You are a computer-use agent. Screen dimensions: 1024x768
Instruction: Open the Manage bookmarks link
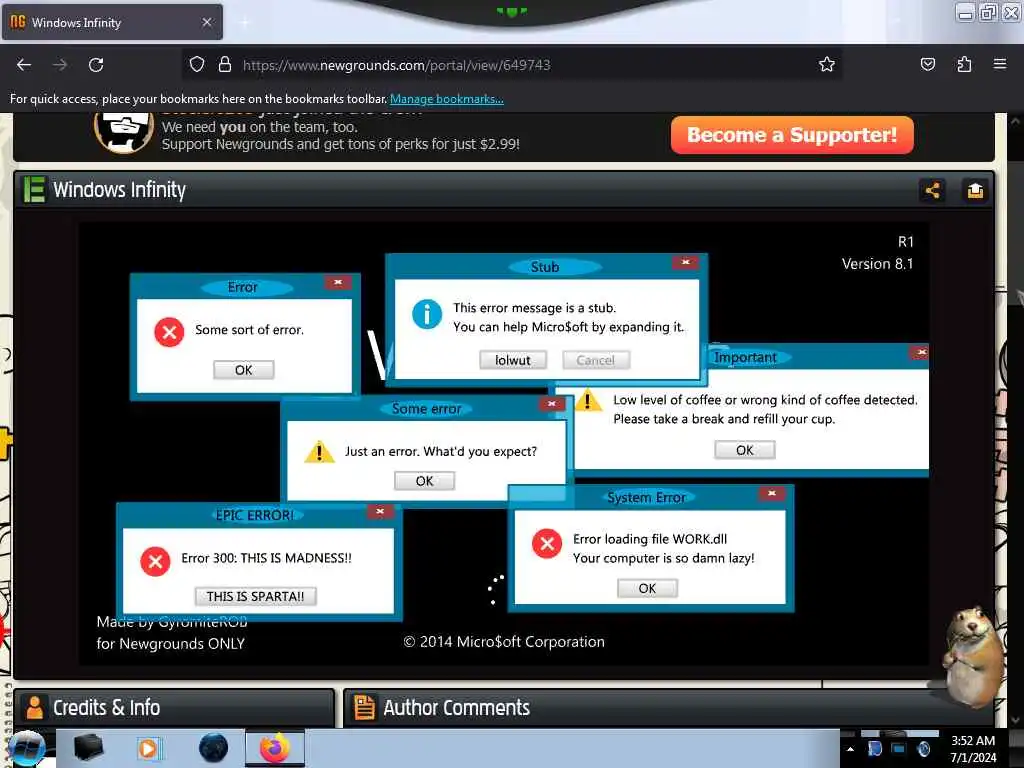click(x=447, y=99)
